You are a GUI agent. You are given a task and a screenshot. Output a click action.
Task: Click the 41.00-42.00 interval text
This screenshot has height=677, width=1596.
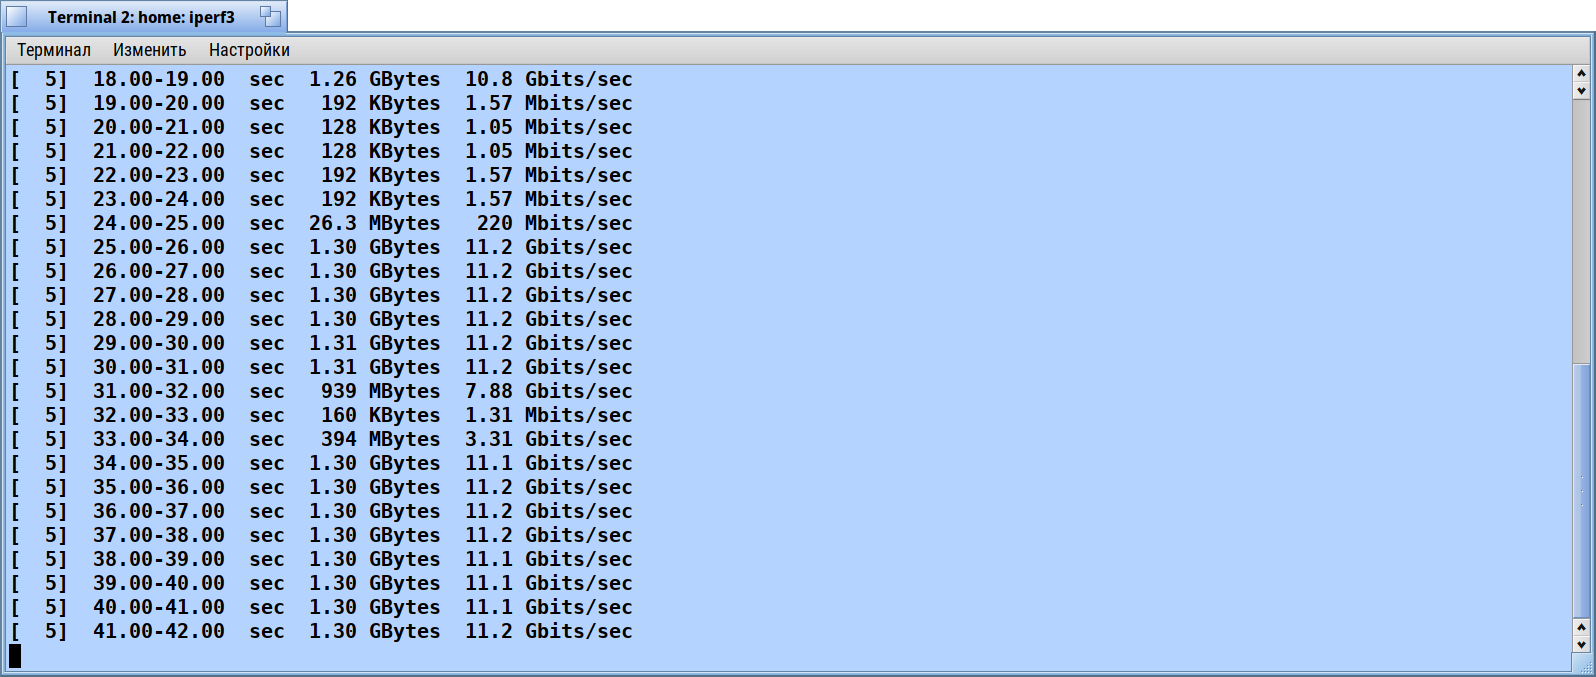[x=159, y=631]
